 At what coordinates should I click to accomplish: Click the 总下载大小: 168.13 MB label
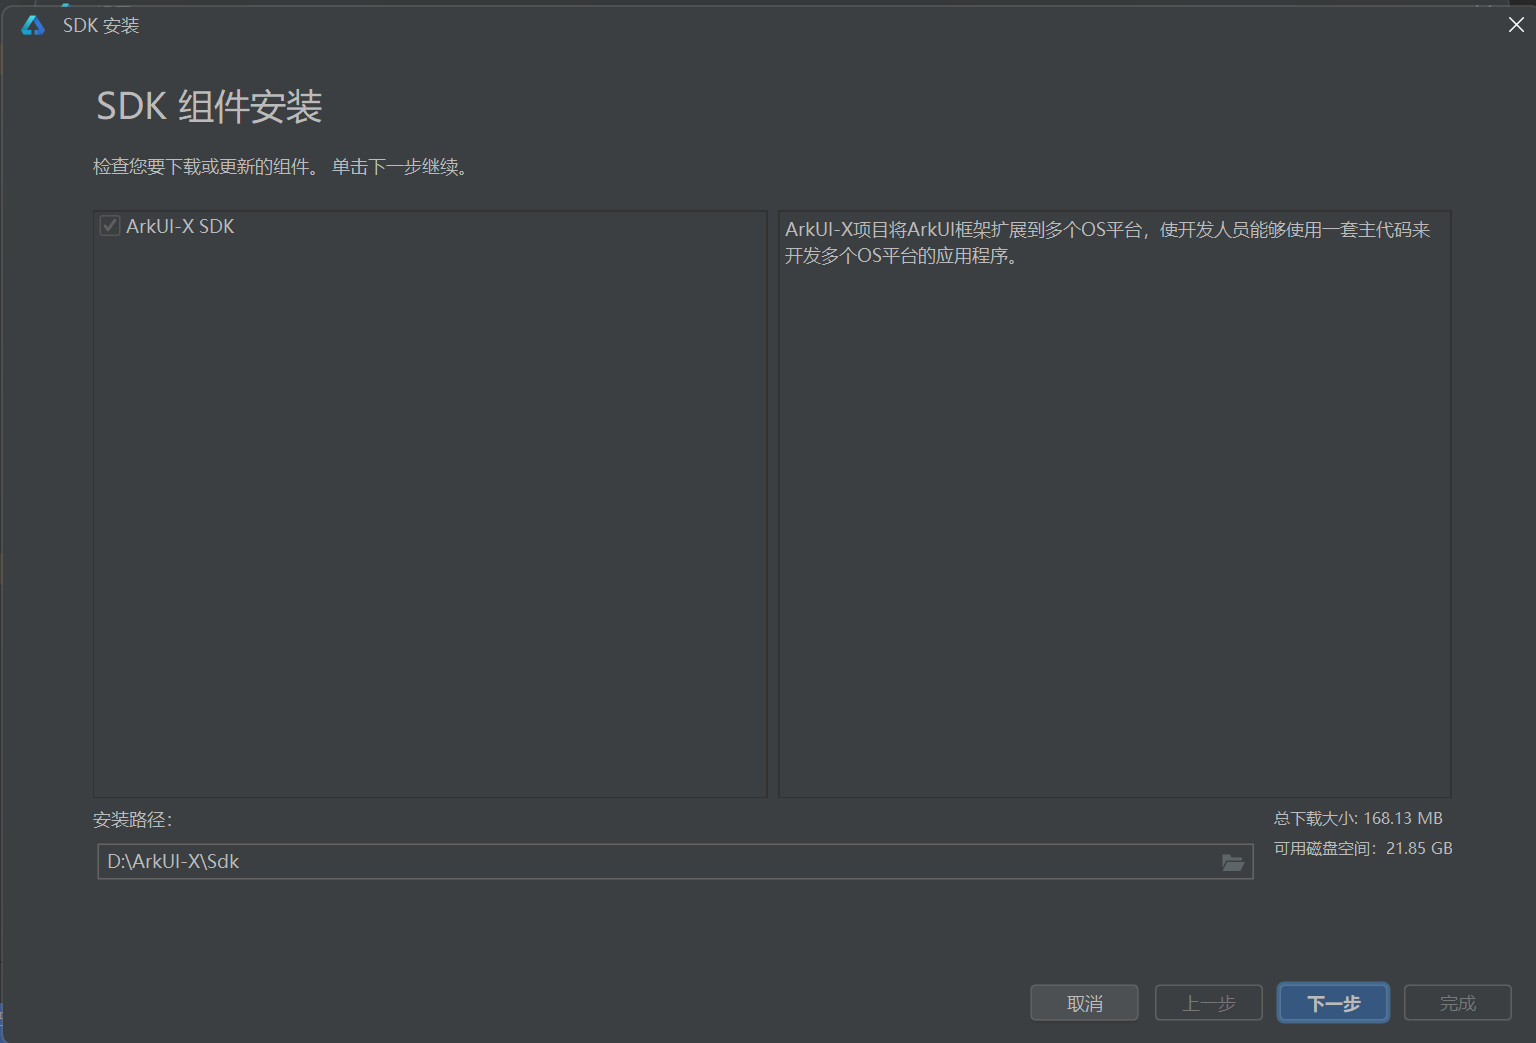coord(1358,818)
